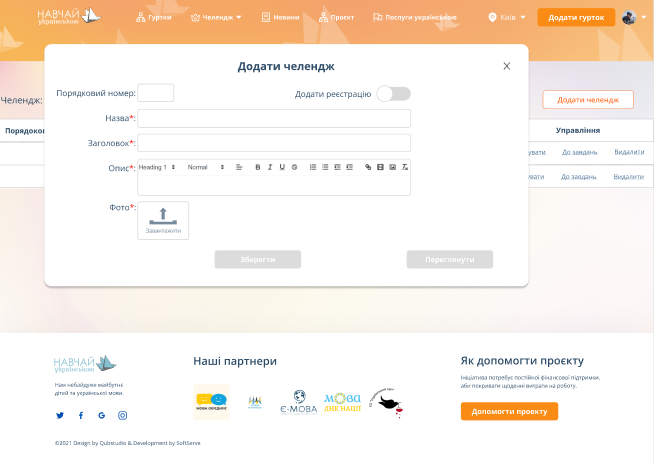Click the Переглянути button
Image resolution: width=654 pixels, height=463 pixels.
450,259
